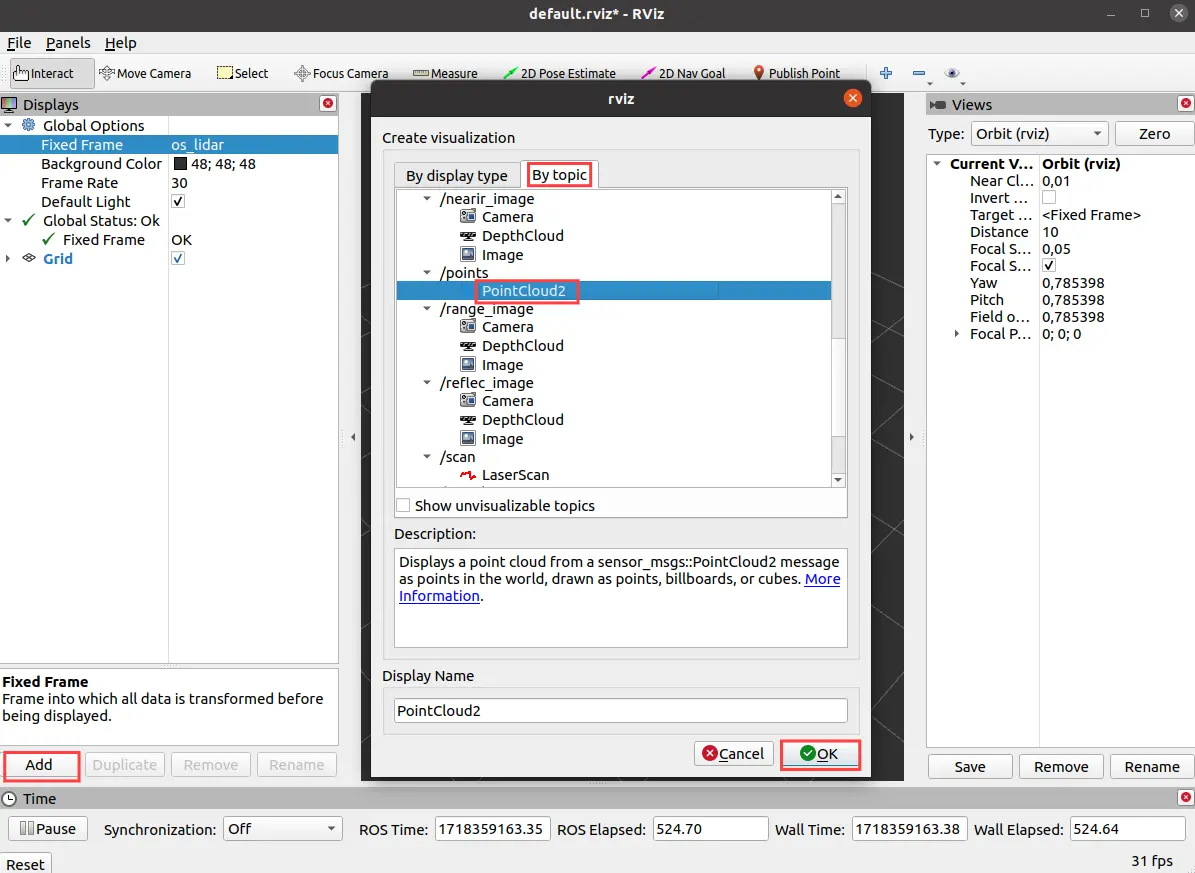Activate the Measure tool
The width and height of the screenshot is (1195, 873).
(445, 73)
